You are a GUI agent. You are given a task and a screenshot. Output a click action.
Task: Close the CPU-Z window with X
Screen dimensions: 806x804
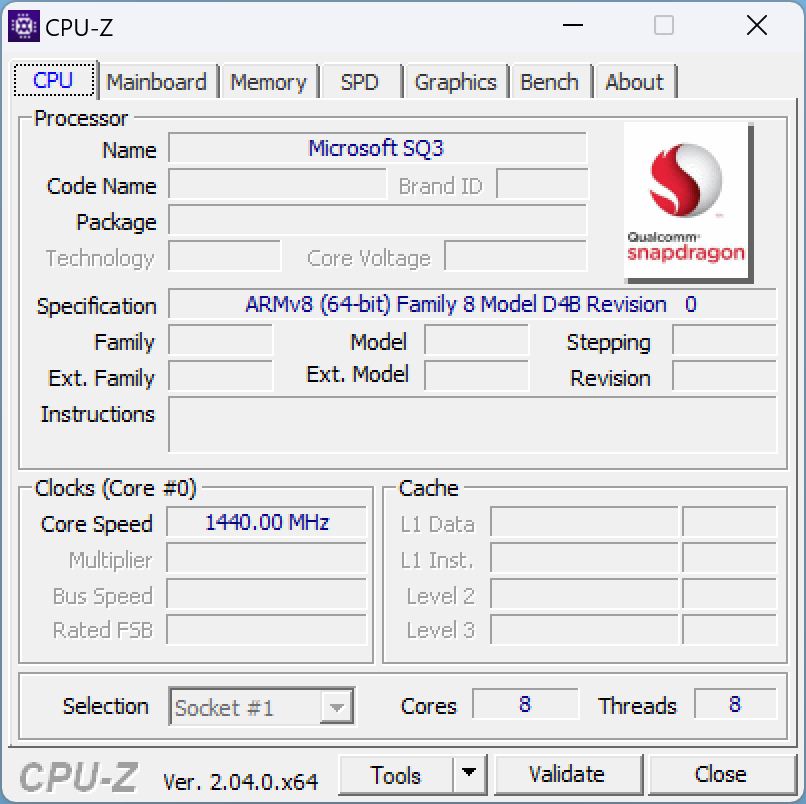pos(757,25)
